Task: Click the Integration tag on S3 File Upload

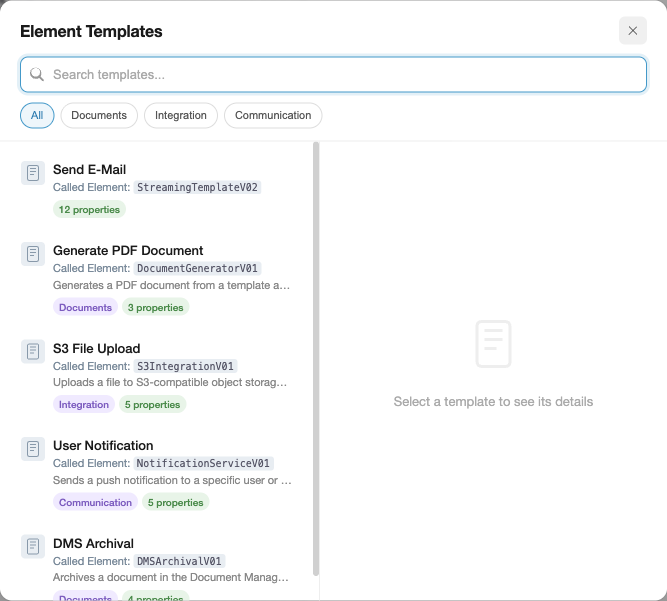Action: (84, 404)
